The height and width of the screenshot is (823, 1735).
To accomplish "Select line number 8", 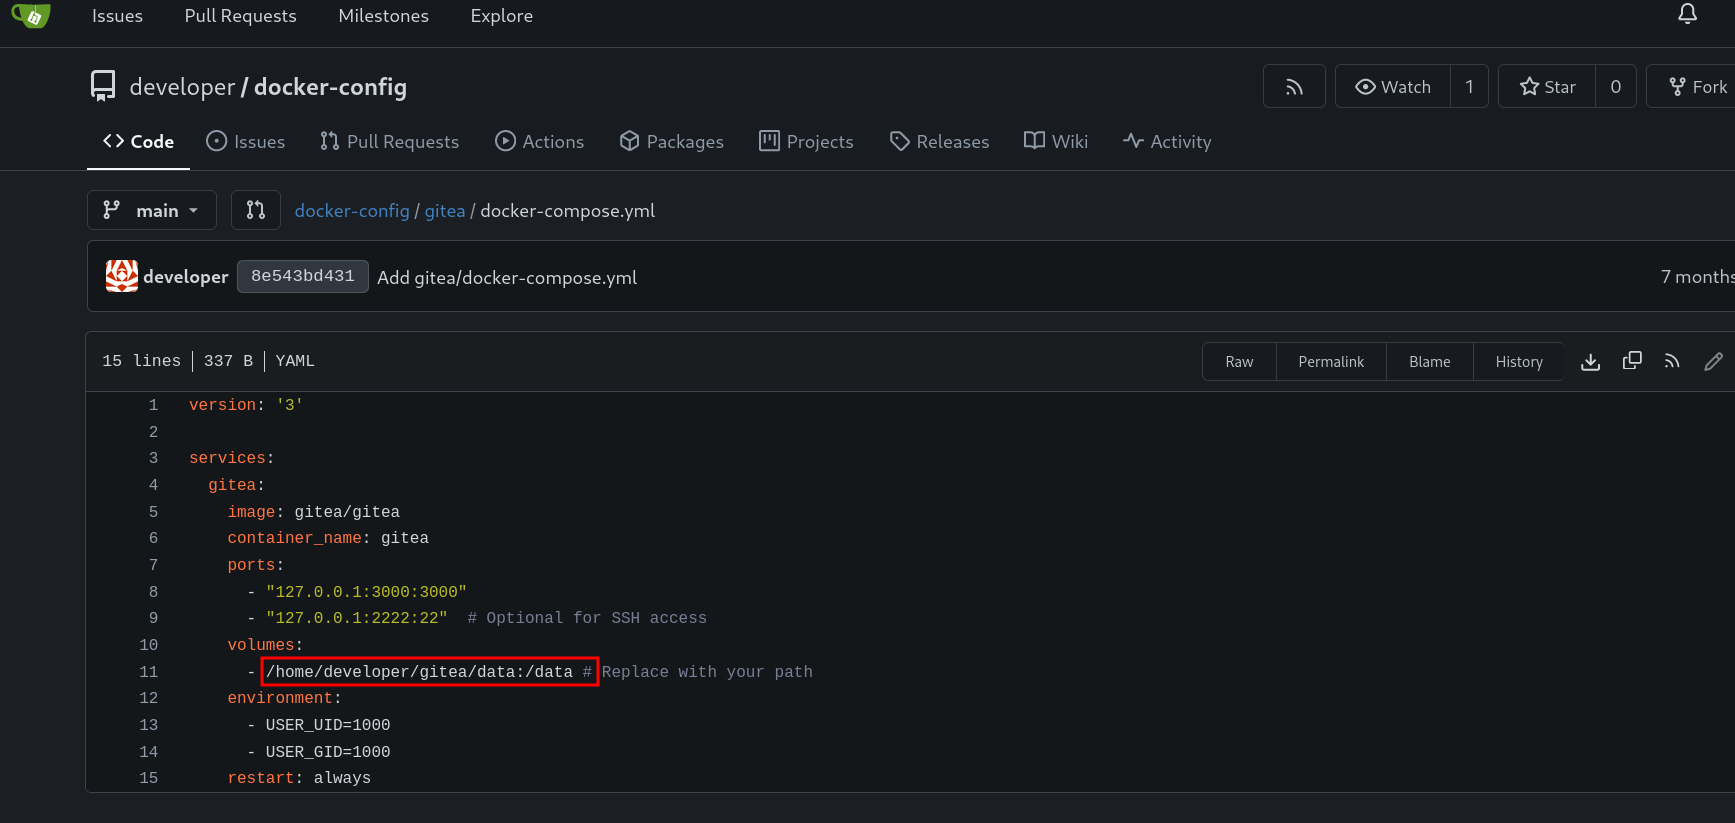I will [153, 592].
